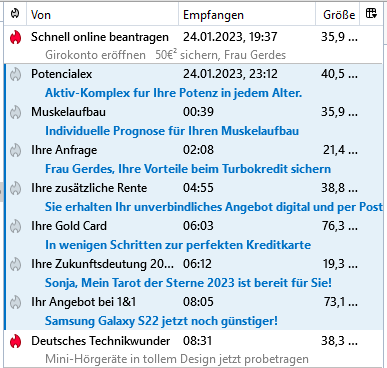Toggle junk flame for Deutsches Technikwunder
This screenshot has height=368, width=387.
15,341
